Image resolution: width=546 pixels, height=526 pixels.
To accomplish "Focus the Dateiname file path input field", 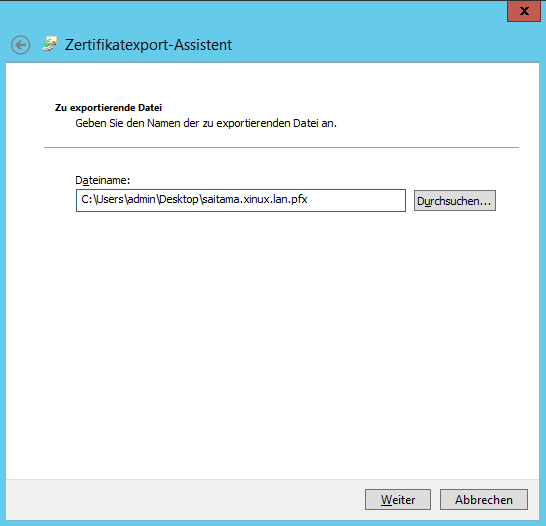I will (x=241, y=200).
